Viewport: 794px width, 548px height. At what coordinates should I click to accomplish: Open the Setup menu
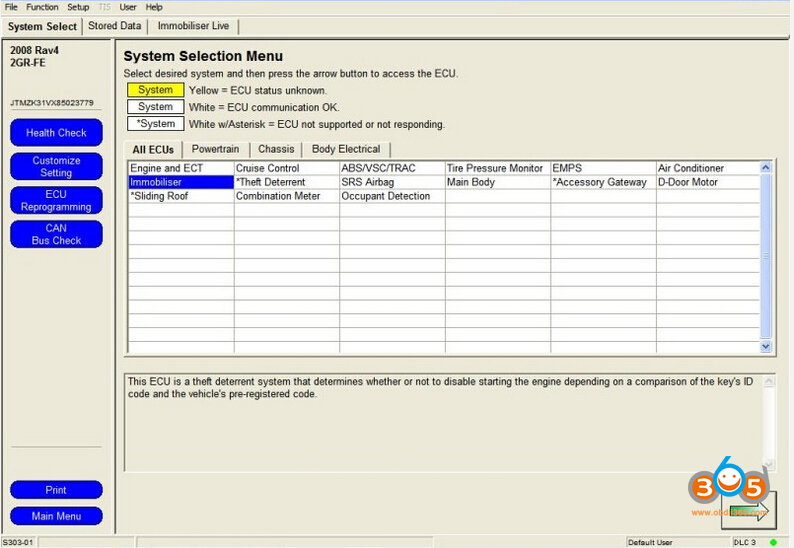[78, 7]
